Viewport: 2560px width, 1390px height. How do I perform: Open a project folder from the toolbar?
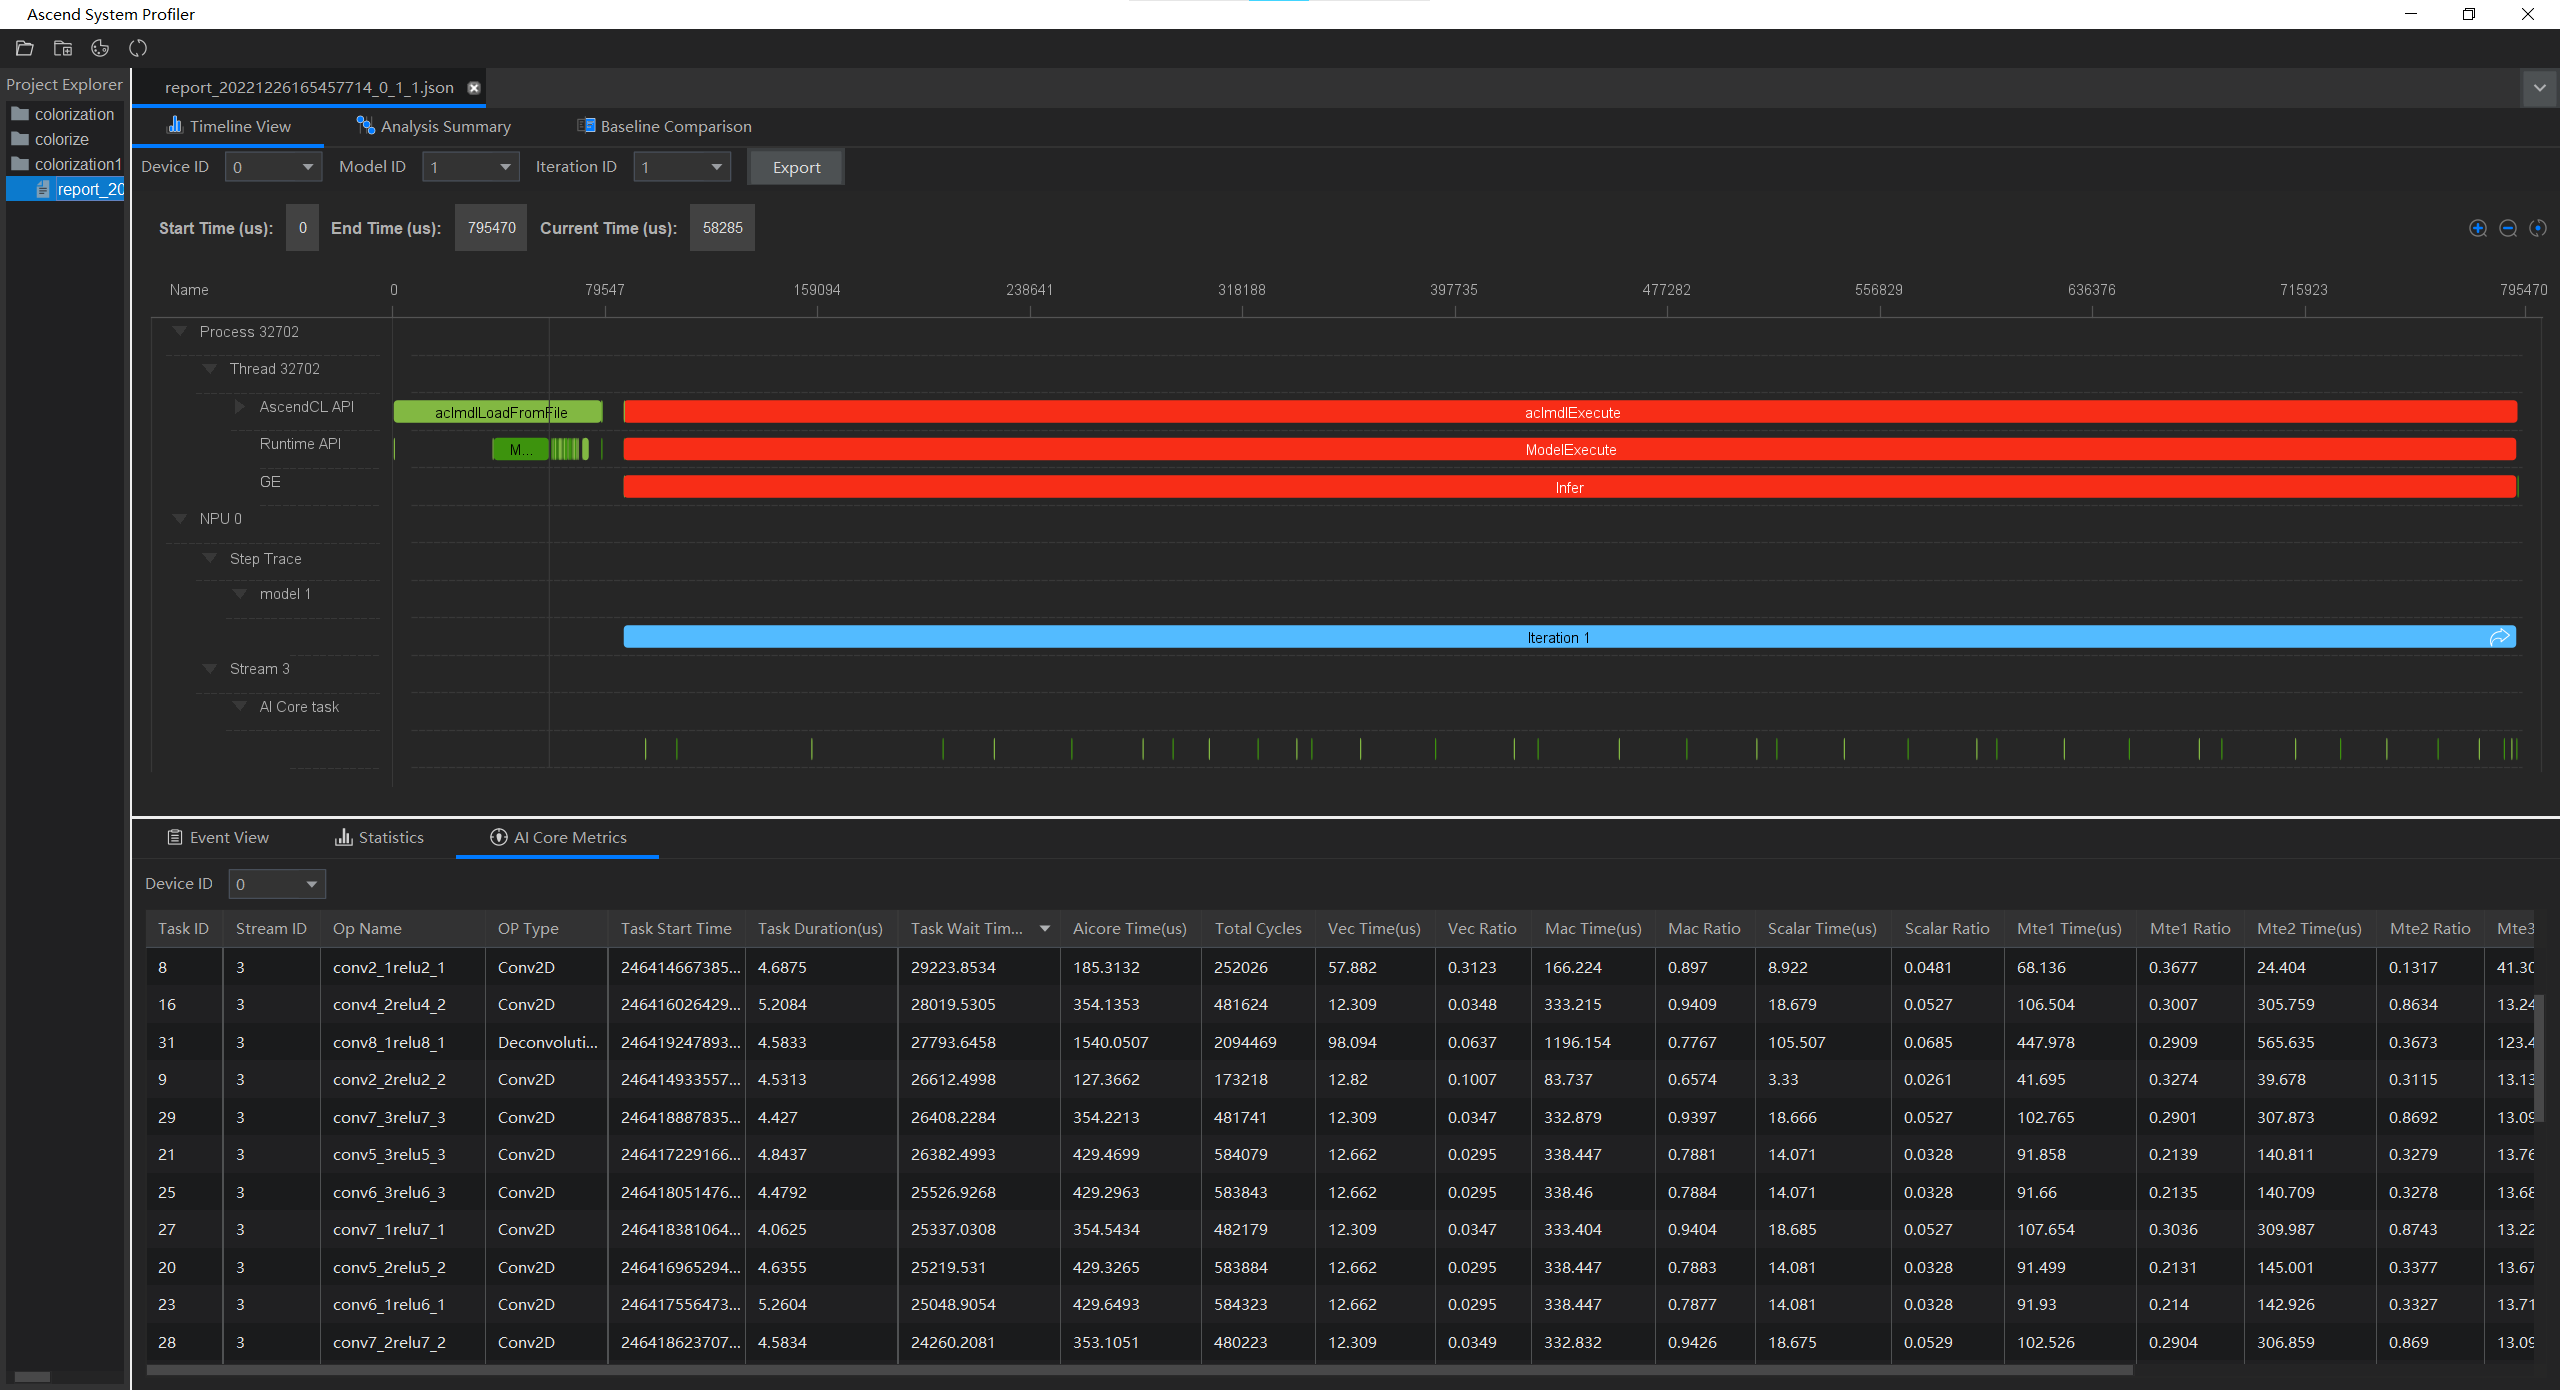25,48
